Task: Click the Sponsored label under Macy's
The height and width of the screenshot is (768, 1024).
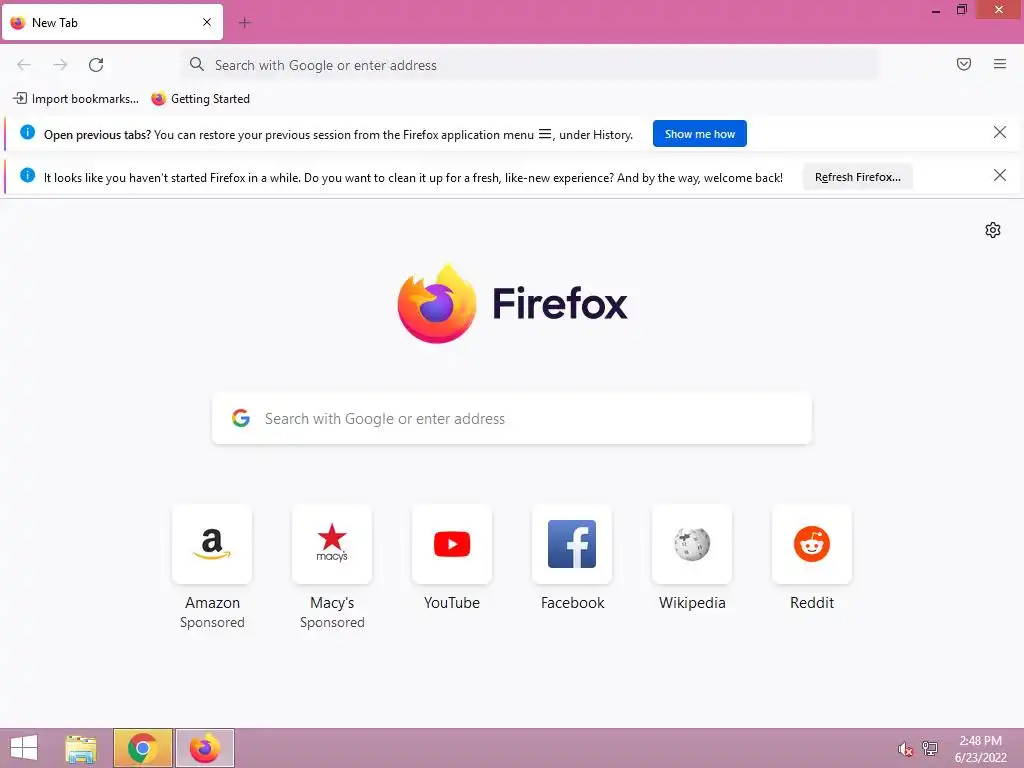Action: click(x=332, y=622)
